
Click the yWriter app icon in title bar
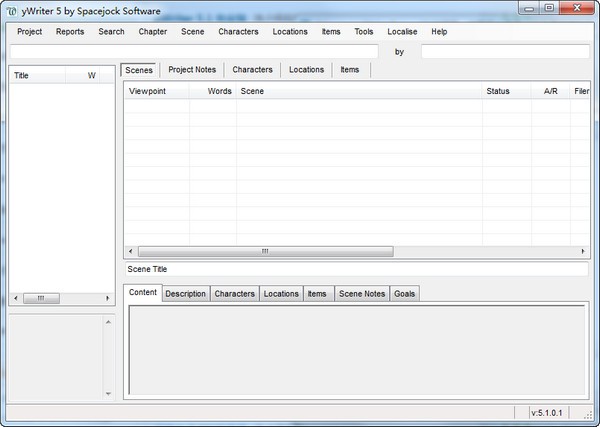point(12,11)
